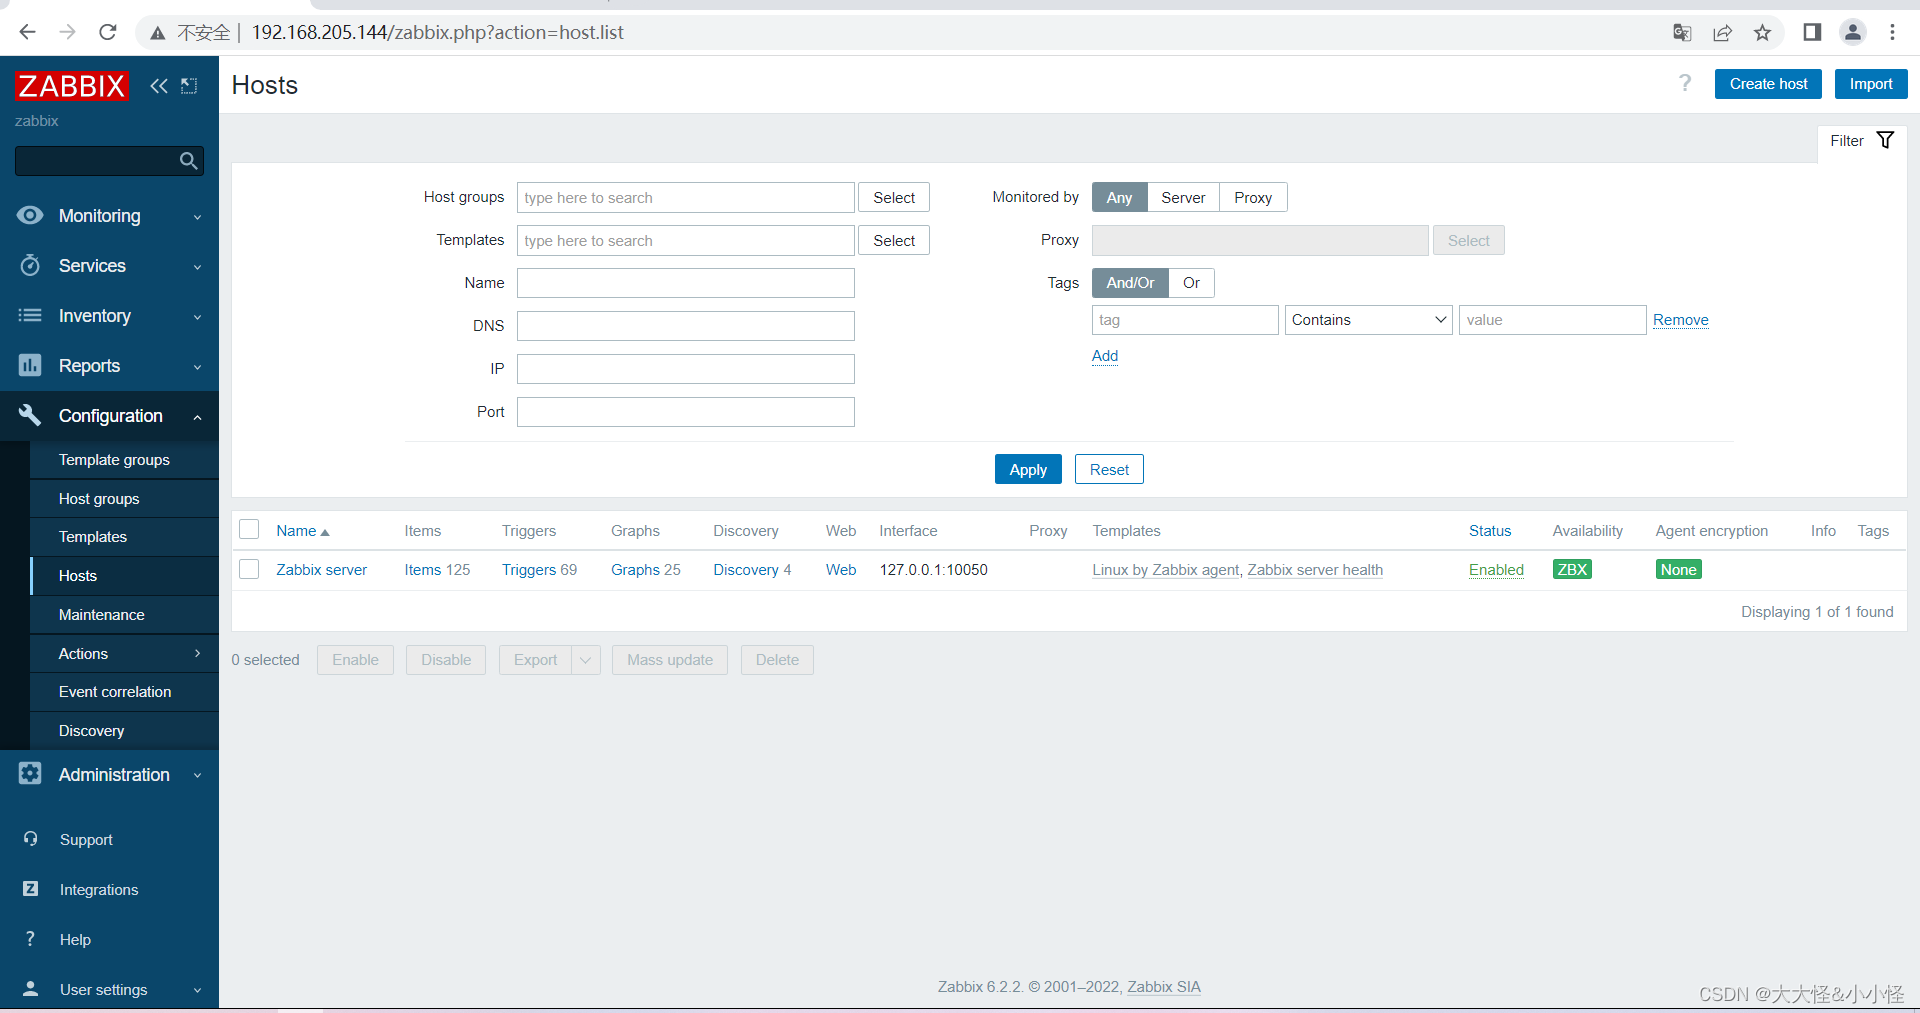Open the Export format dropdown arrow

[586, 660]
